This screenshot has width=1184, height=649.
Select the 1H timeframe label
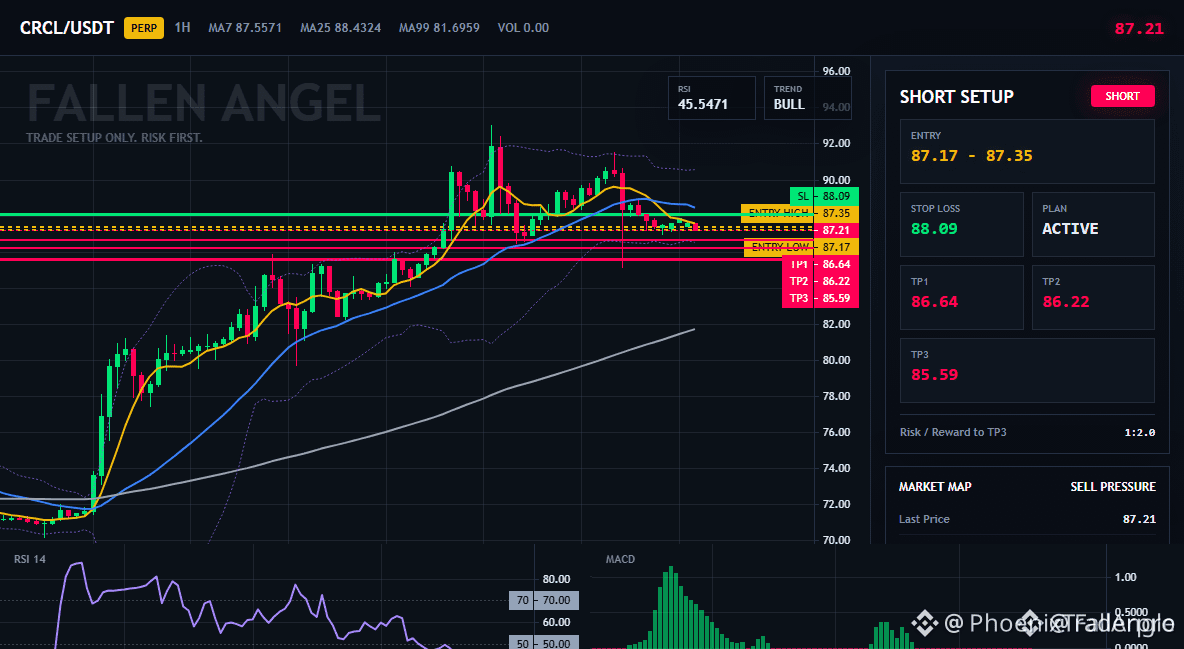182,27
